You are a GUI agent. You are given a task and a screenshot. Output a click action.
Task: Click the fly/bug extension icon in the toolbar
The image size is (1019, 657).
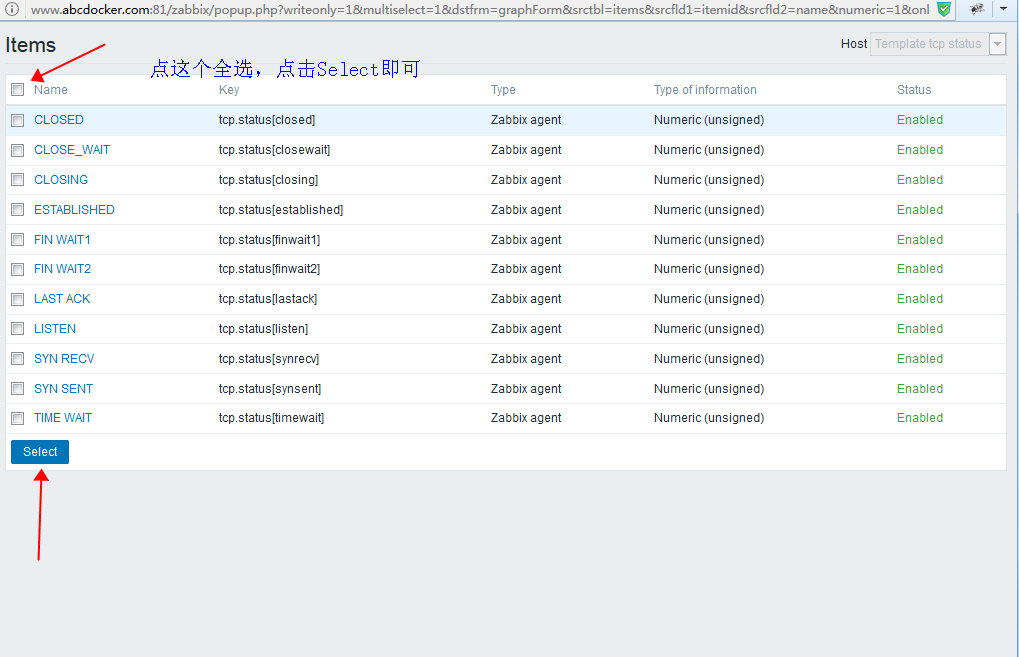(975, 8)
